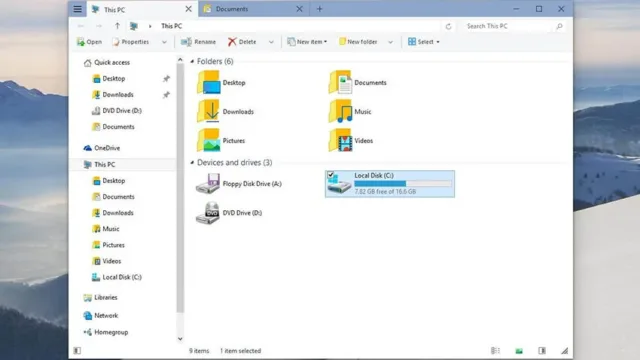Expand the dropdown arrow next to Delete
Viewport: 640px width, 360px height.
[271, 42]
